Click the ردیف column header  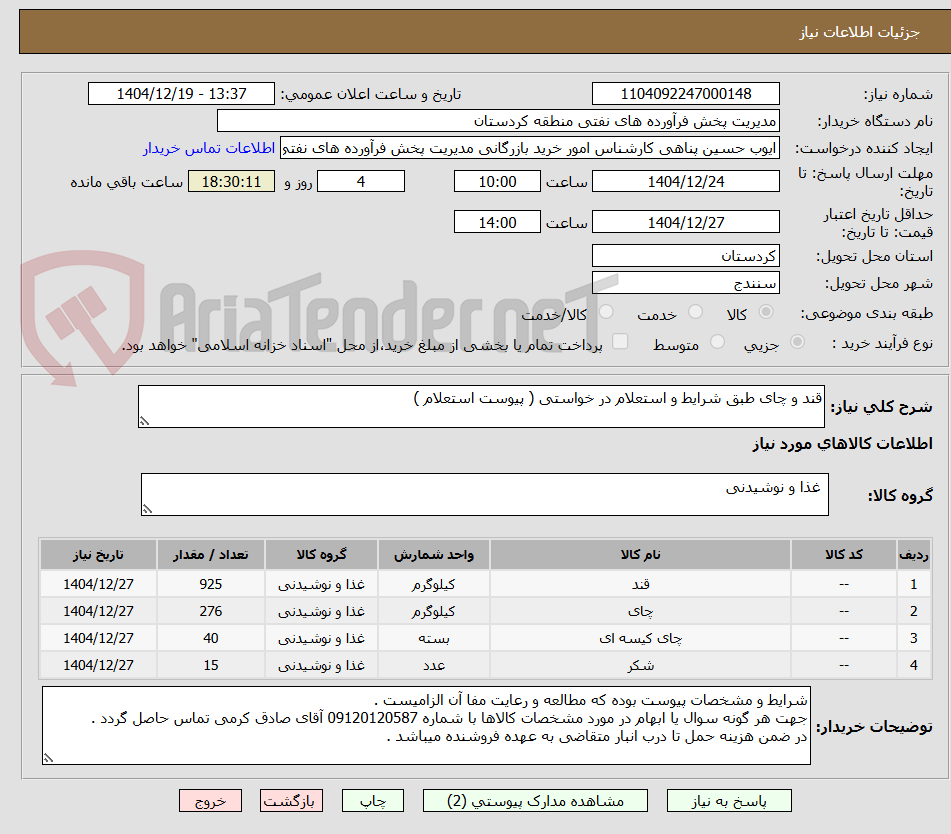913,554
